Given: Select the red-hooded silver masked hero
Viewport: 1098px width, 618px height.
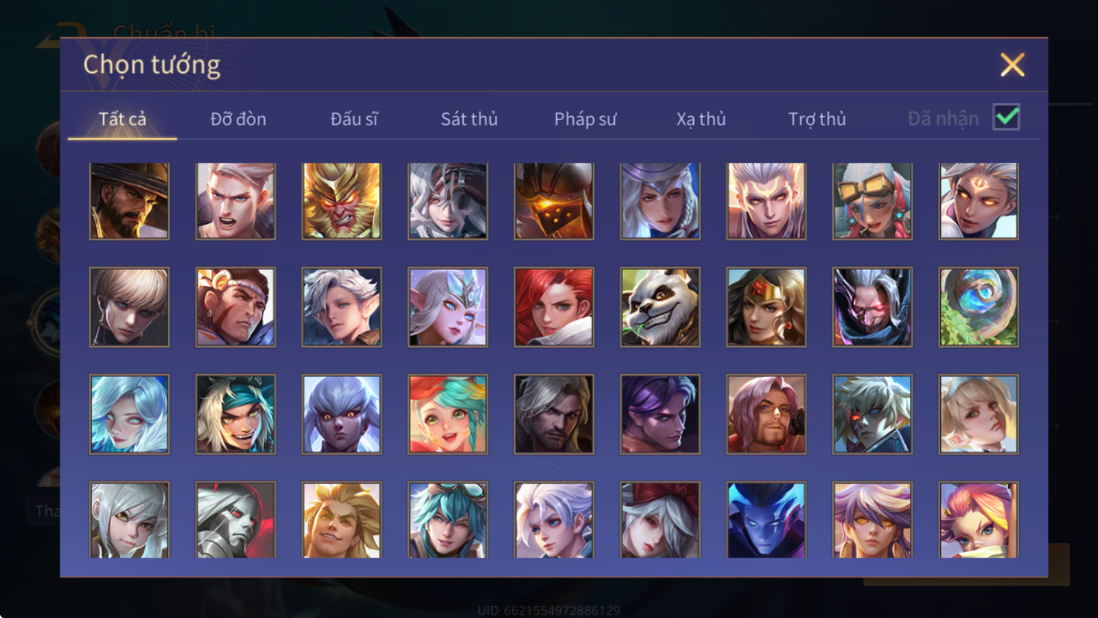Looking at the screenshot, I should coord(235,520).
